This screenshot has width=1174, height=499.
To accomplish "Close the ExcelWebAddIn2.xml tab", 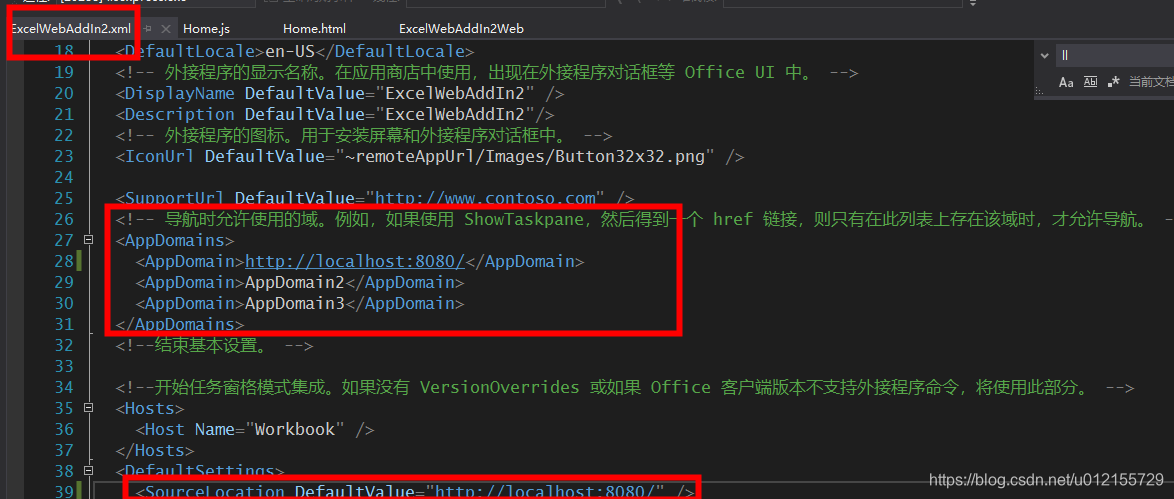I will [x=166, y=28].
